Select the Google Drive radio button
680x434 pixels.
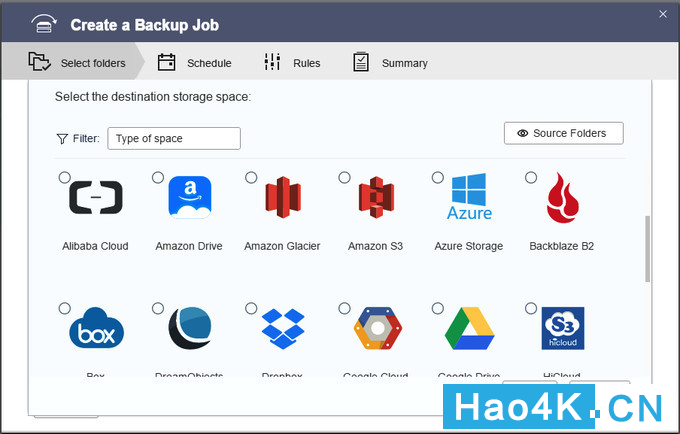[438, 308]
